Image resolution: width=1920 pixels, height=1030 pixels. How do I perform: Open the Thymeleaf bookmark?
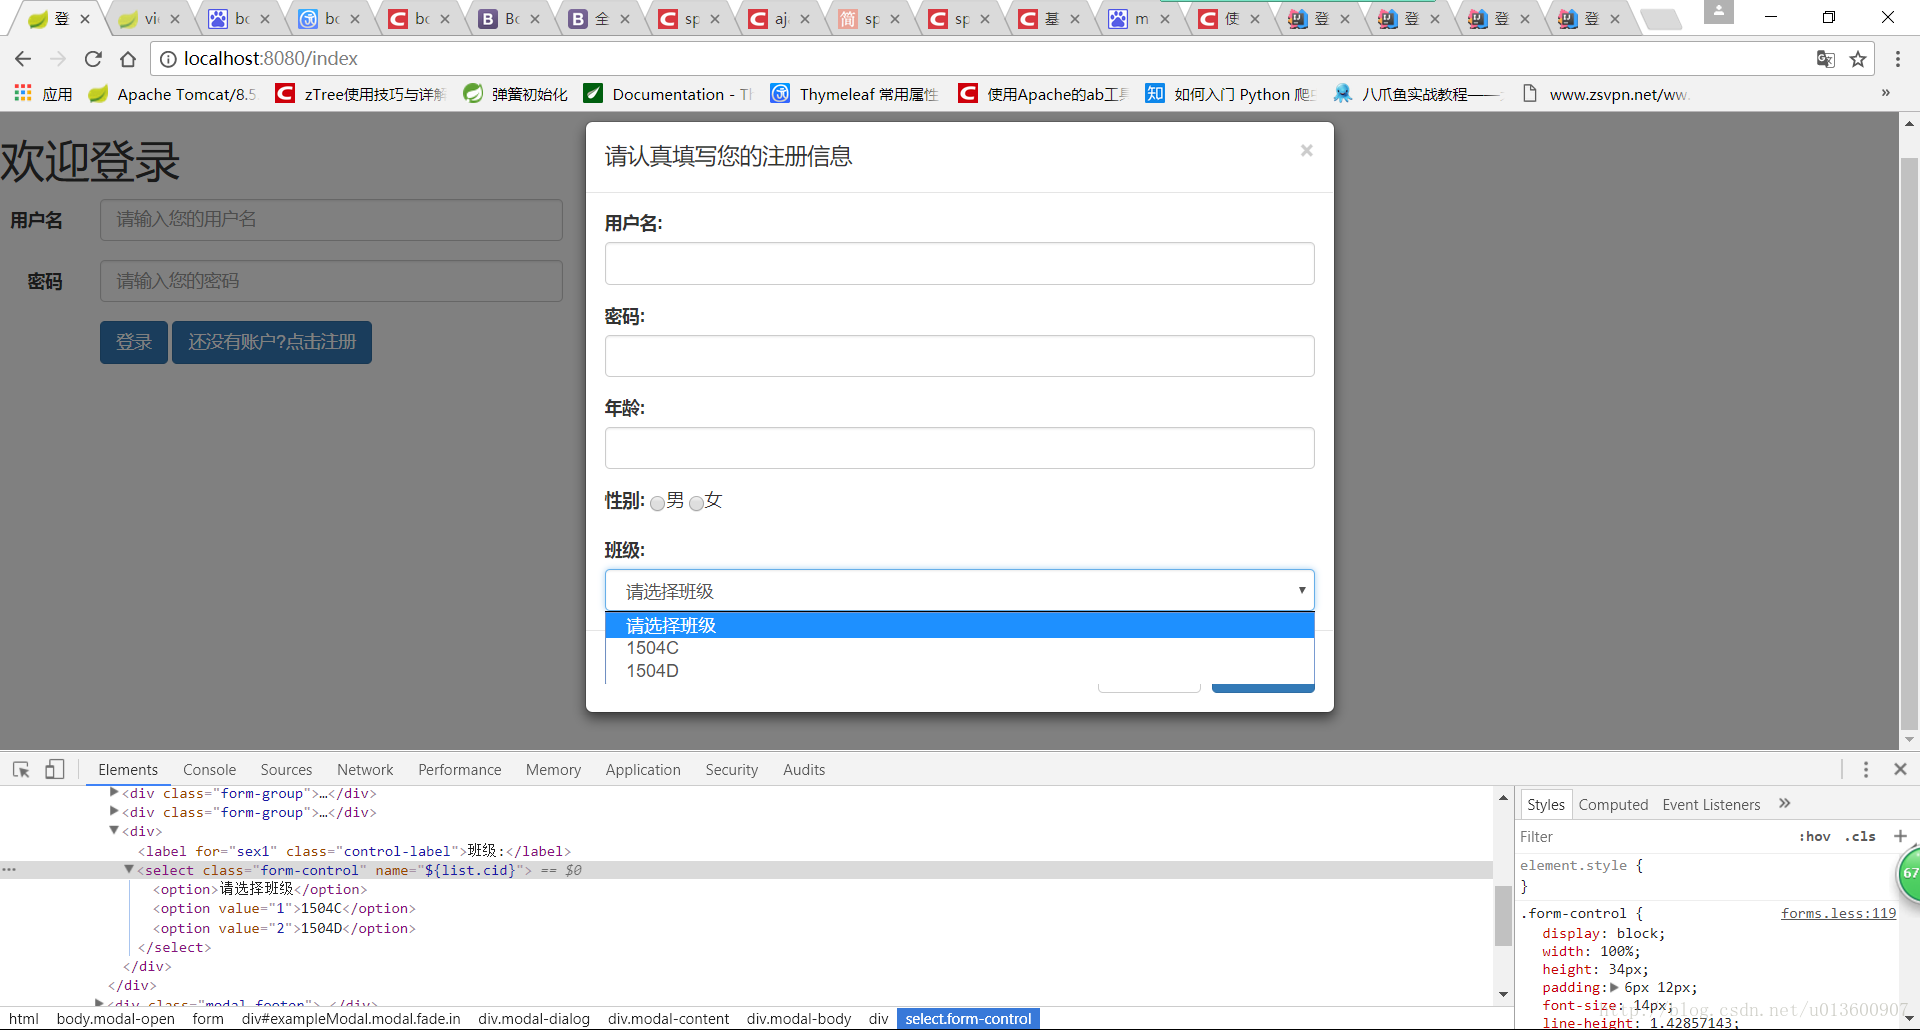(854, 94)
